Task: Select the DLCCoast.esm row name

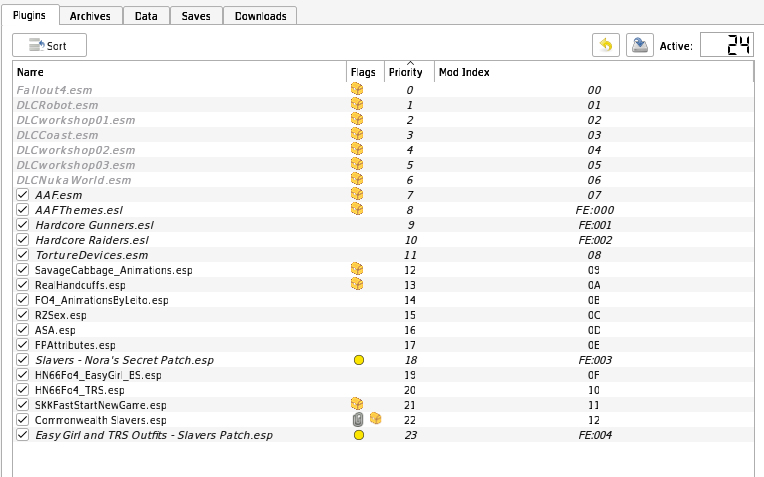Action: pyautogui.click(x=57, y=135)
